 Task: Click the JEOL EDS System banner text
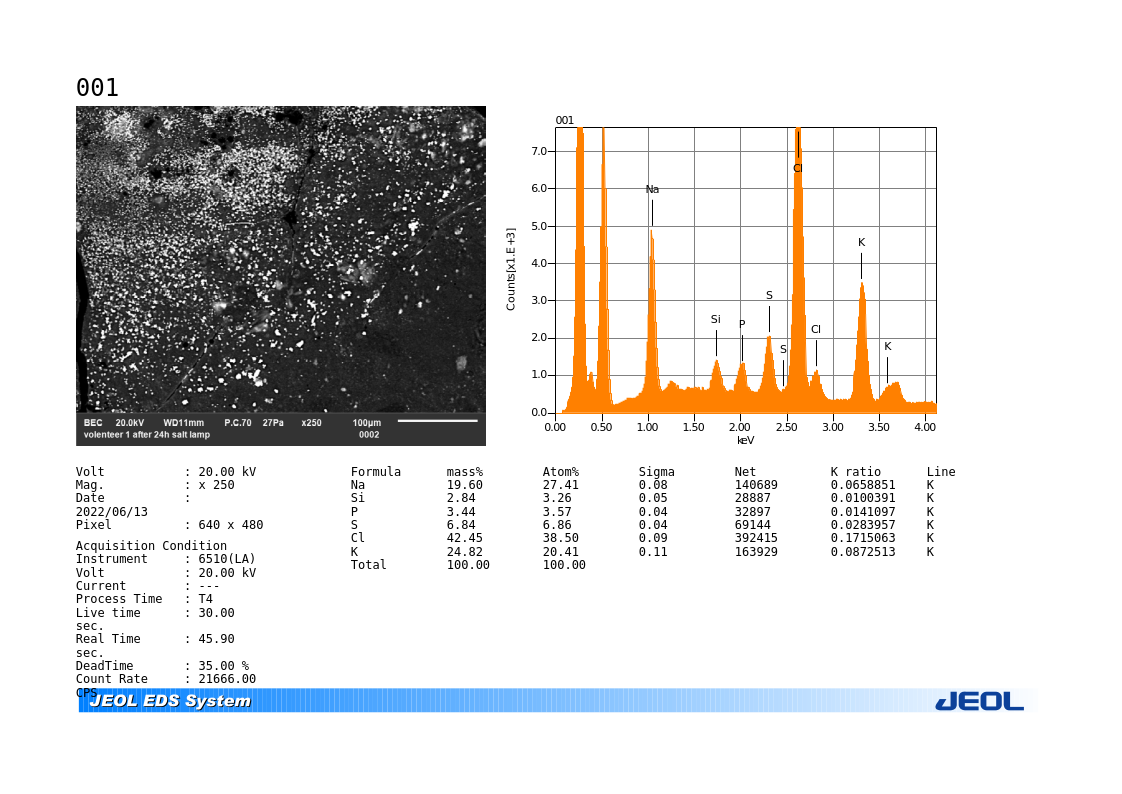click(170, 701)
